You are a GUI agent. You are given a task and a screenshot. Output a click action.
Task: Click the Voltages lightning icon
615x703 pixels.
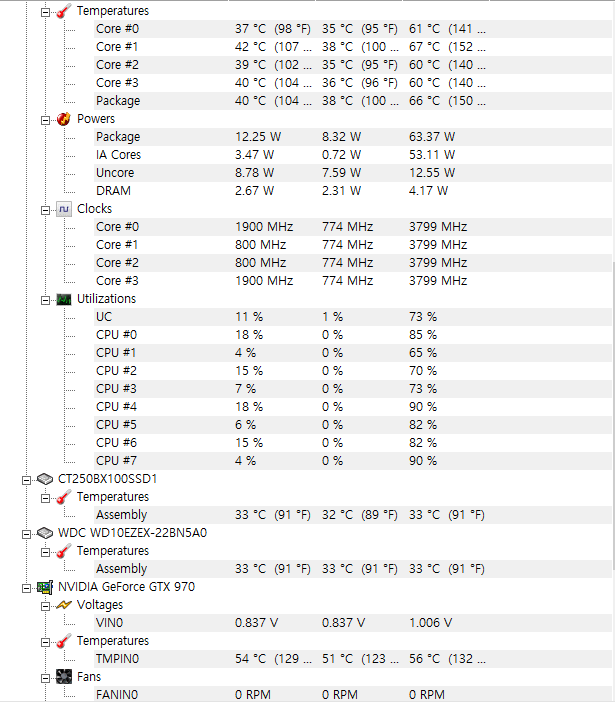[x=63, y=605]
